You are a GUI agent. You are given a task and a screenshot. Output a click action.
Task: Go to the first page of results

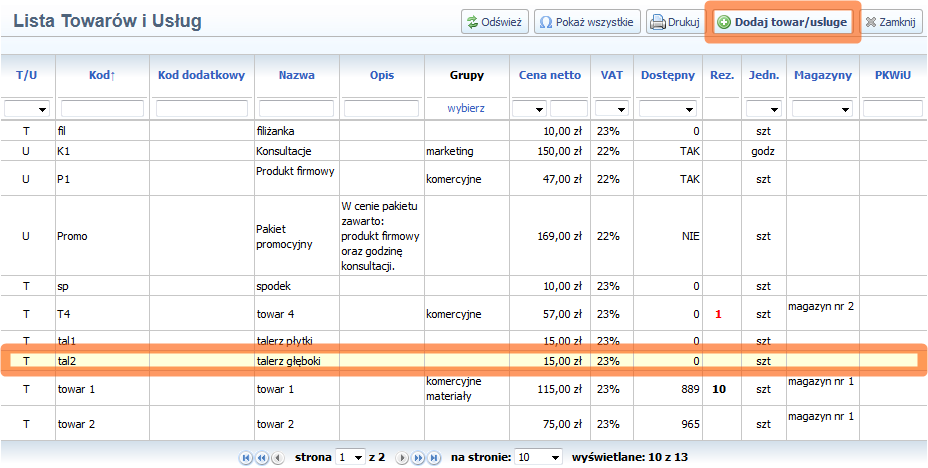(x=245, y=457)
